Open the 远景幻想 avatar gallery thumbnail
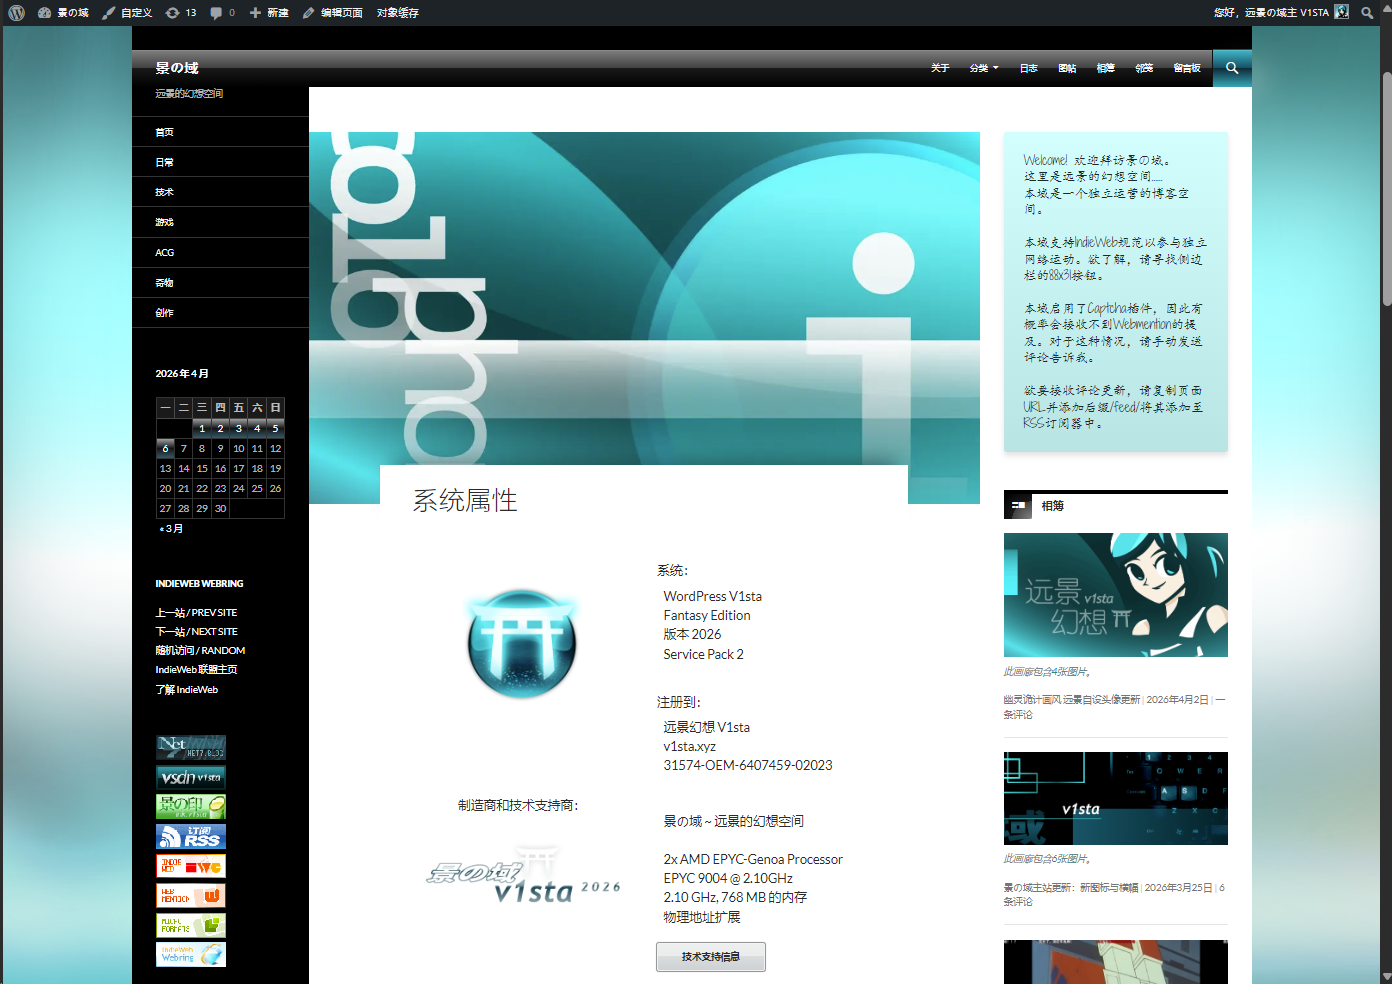This screenshot has height=984, width=1392. click(x=1115, y=595)
